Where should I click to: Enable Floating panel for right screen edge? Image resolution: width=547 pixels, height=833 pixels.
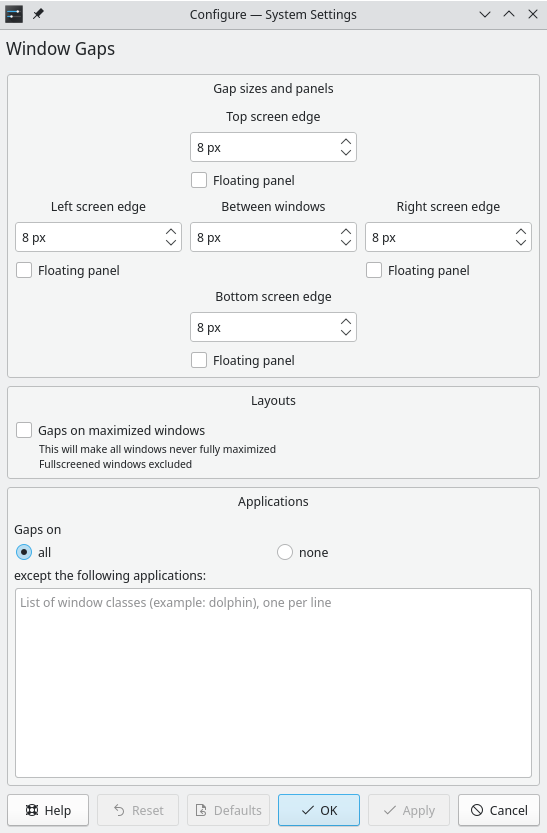[x=374, y=270]
